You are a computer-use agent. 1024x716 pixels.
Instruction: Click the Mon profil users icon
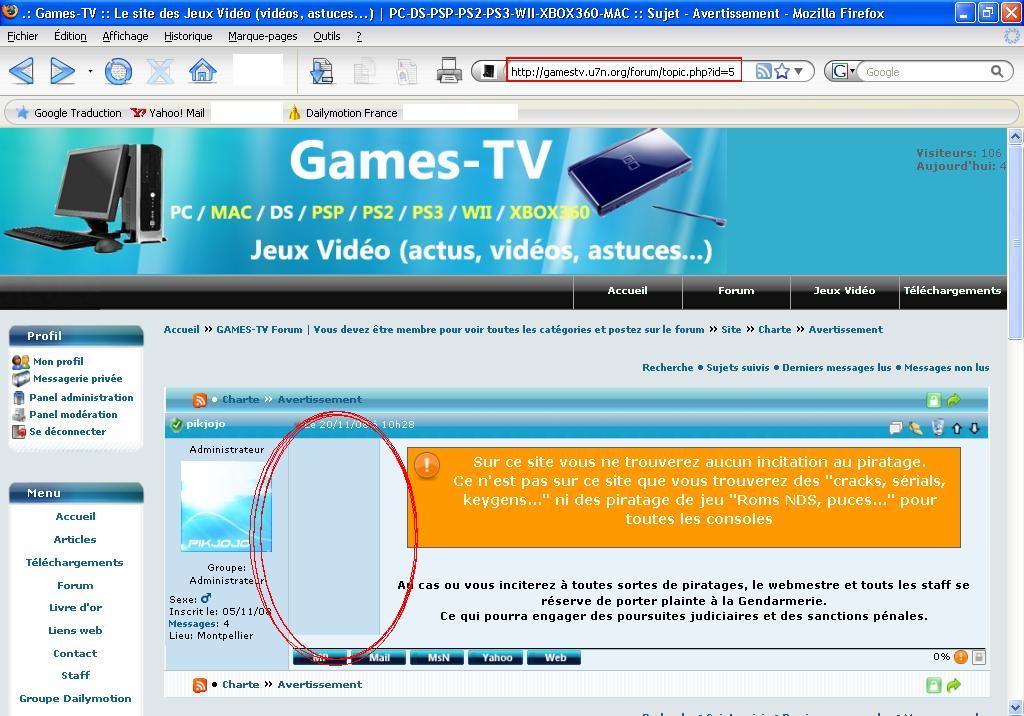click(x=21, y=361)
